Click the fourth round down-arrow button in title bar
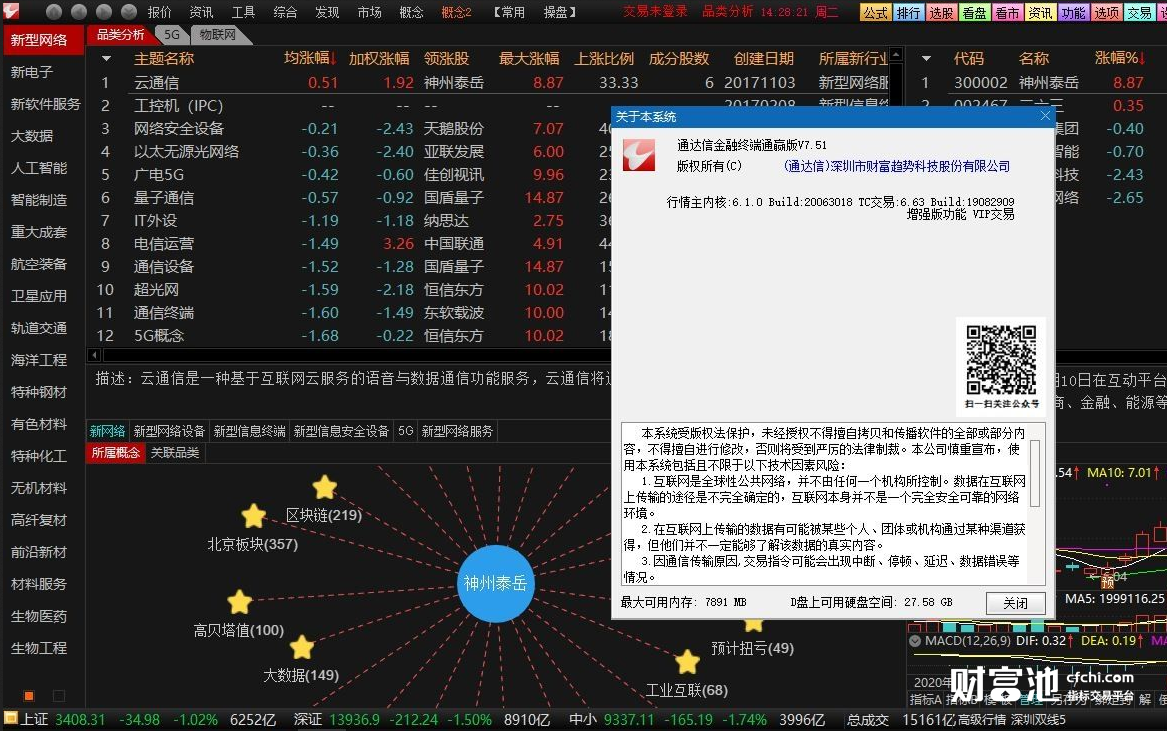The image size is (1167, 731). pos(129,12)
